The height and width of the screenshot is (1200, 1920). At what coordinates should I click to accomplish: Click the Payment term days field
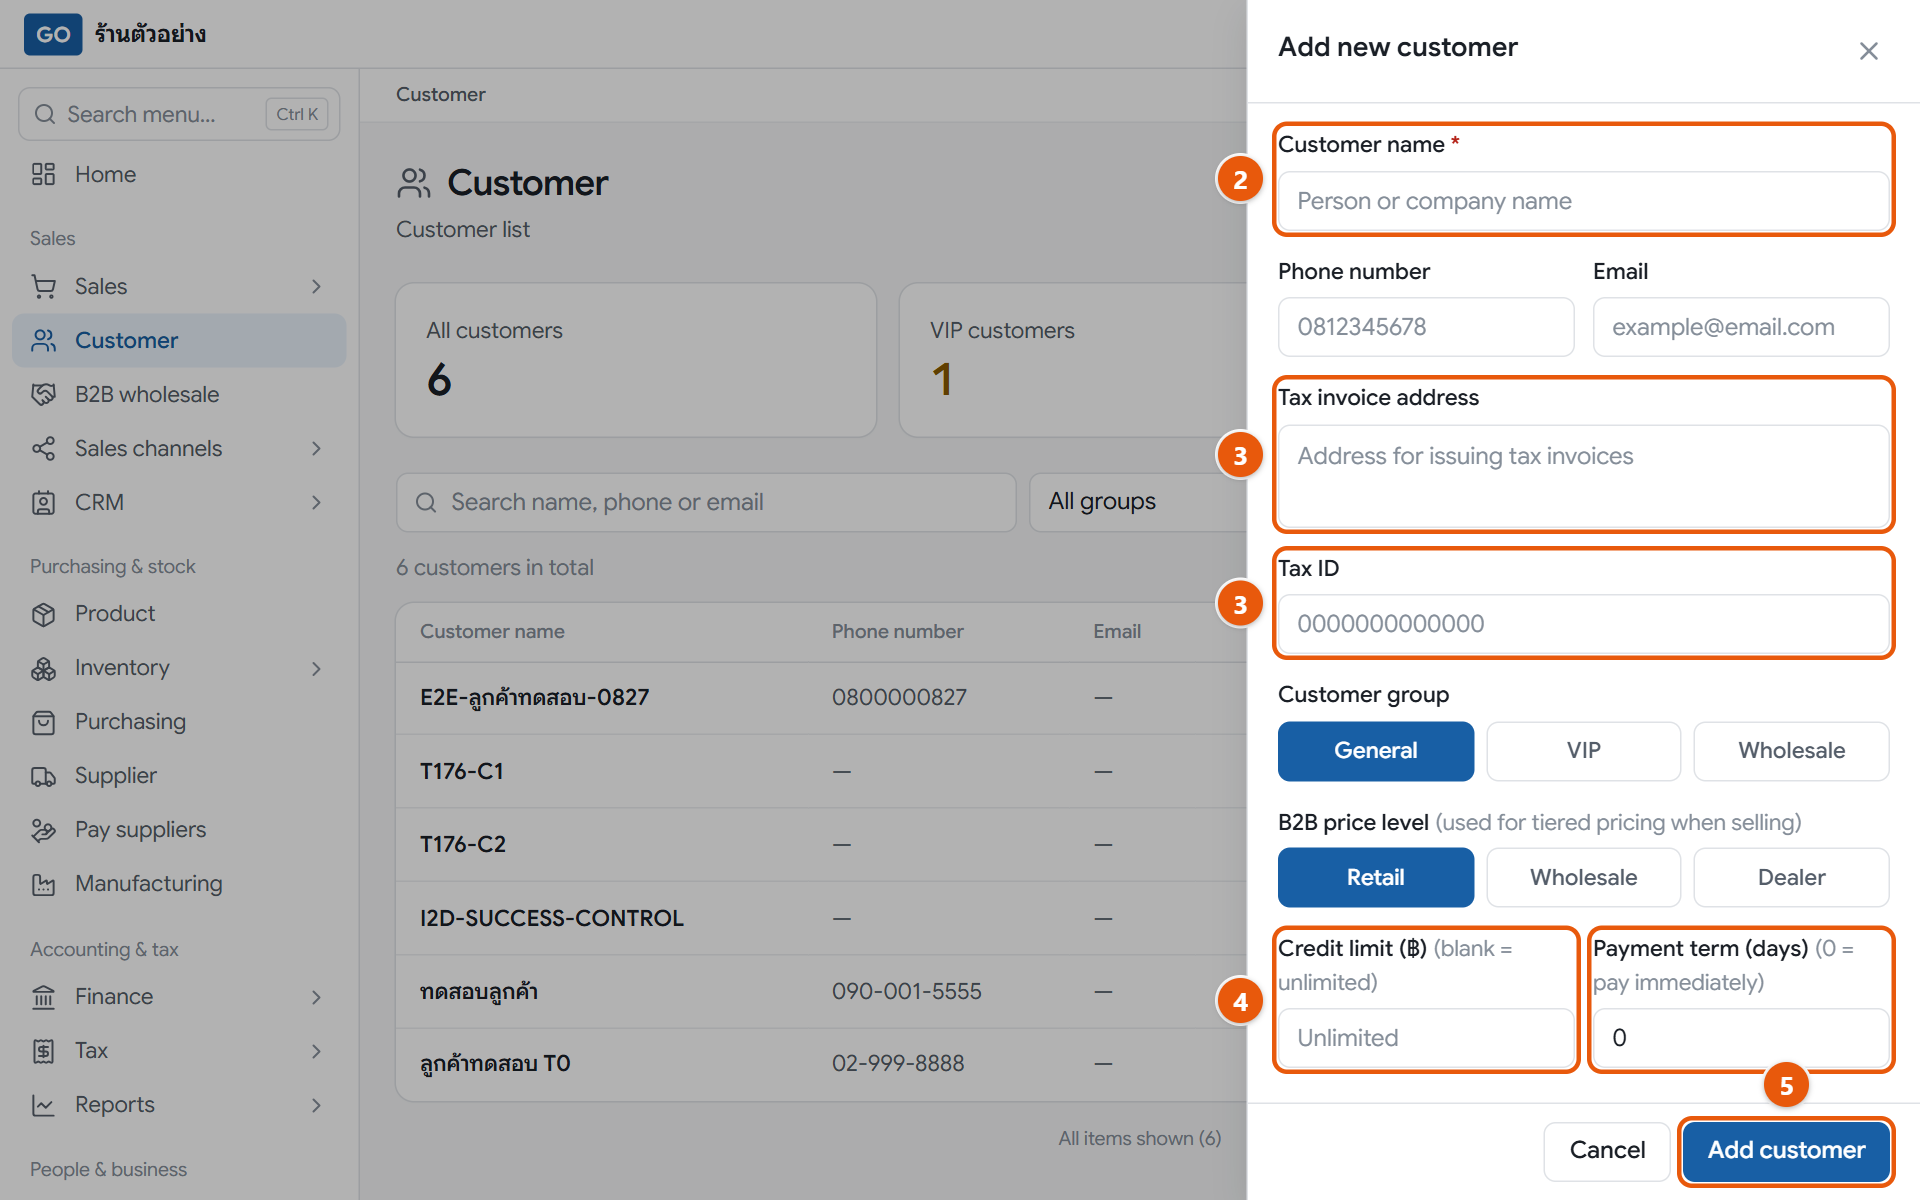pos(1740,1037)
